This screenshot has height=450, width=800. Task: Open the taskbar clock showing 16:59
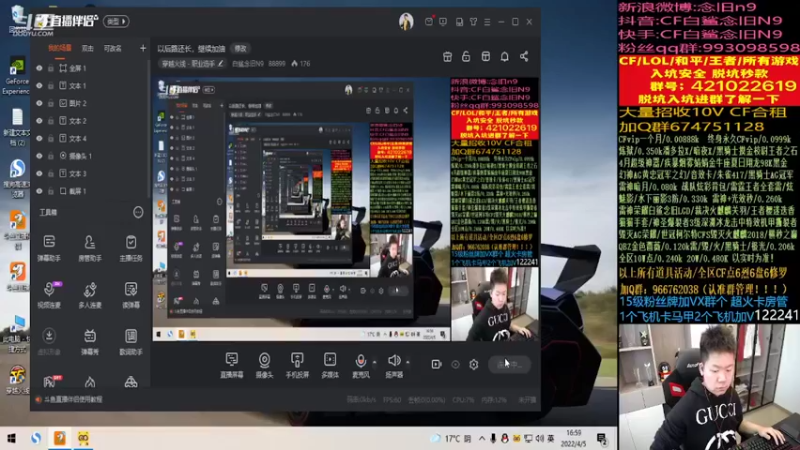(573, 438)
